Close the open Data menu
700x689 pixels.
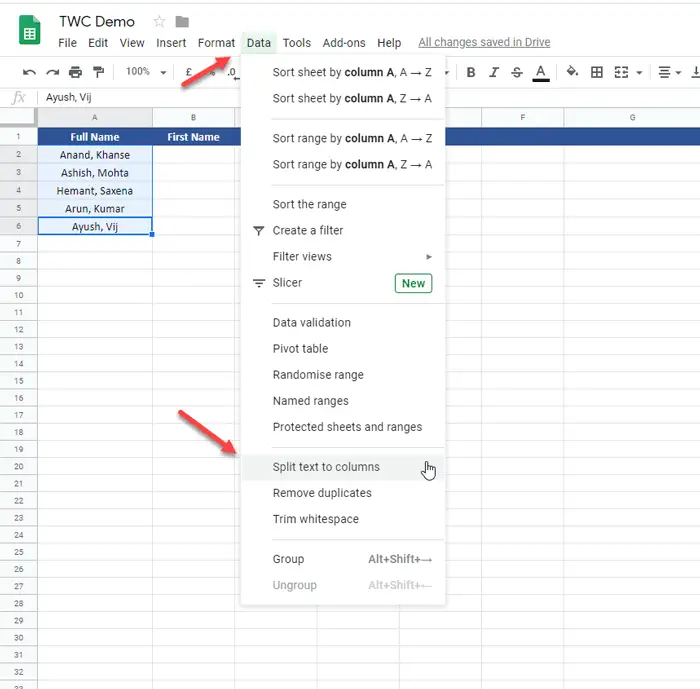(258, 43)
